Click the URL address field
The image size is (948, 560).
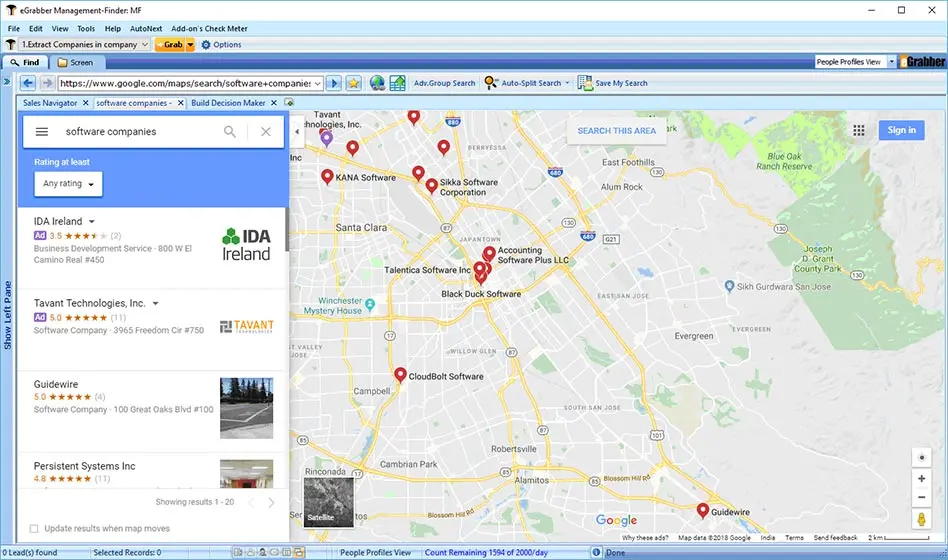click(186, 83)
